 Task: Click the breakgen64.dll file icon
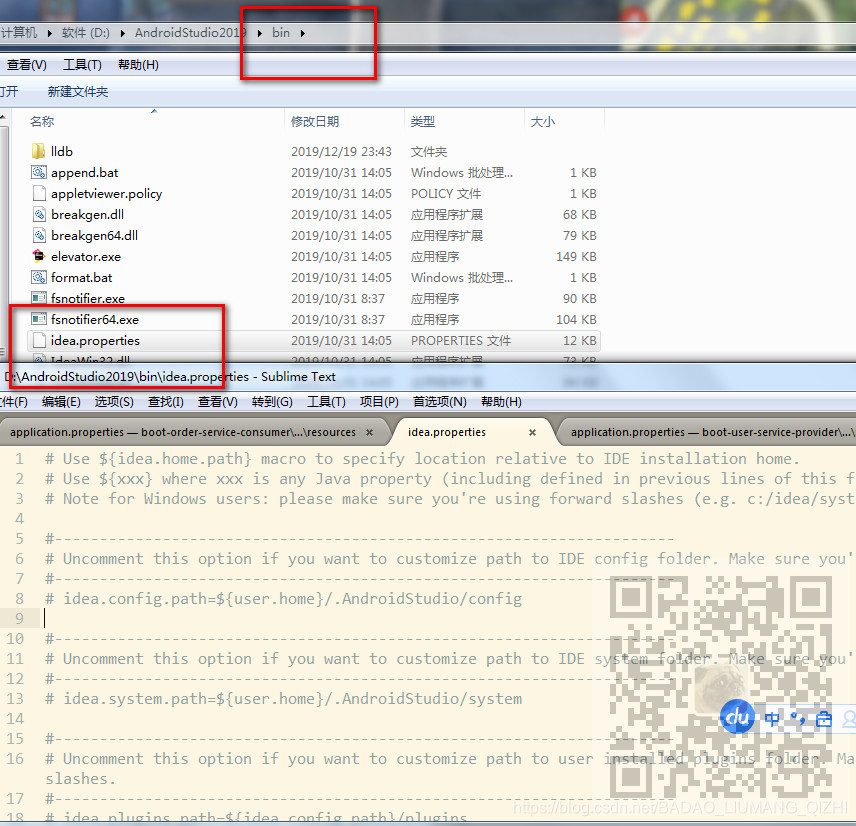(x=38, y=235)
